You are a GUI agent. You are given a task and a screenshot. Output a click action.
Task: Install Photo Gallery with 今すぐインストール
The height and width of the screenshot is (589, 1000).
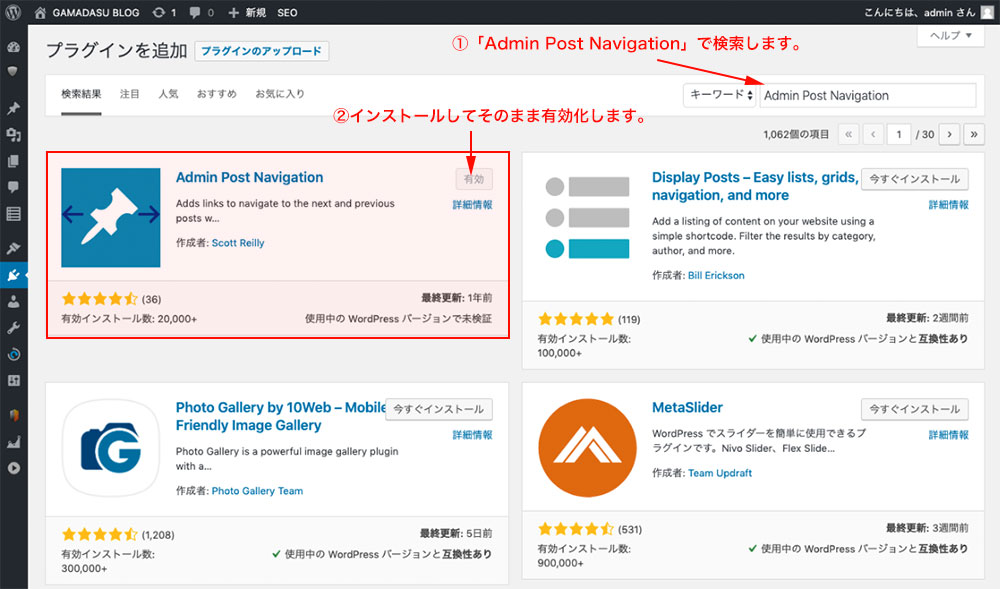pos(439,409)
